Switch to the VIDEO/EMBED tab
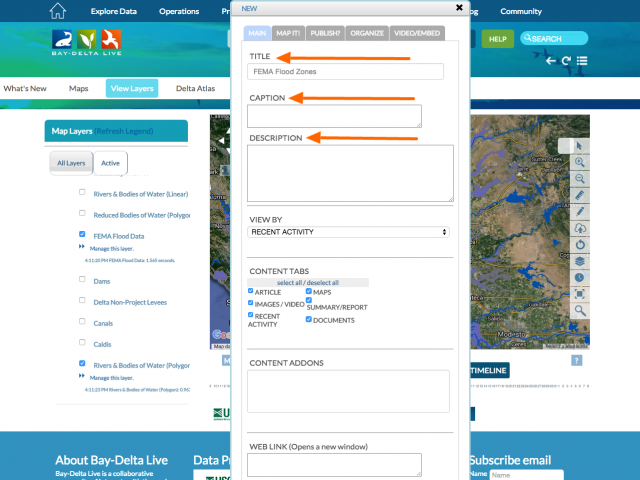 coord(417,33)
